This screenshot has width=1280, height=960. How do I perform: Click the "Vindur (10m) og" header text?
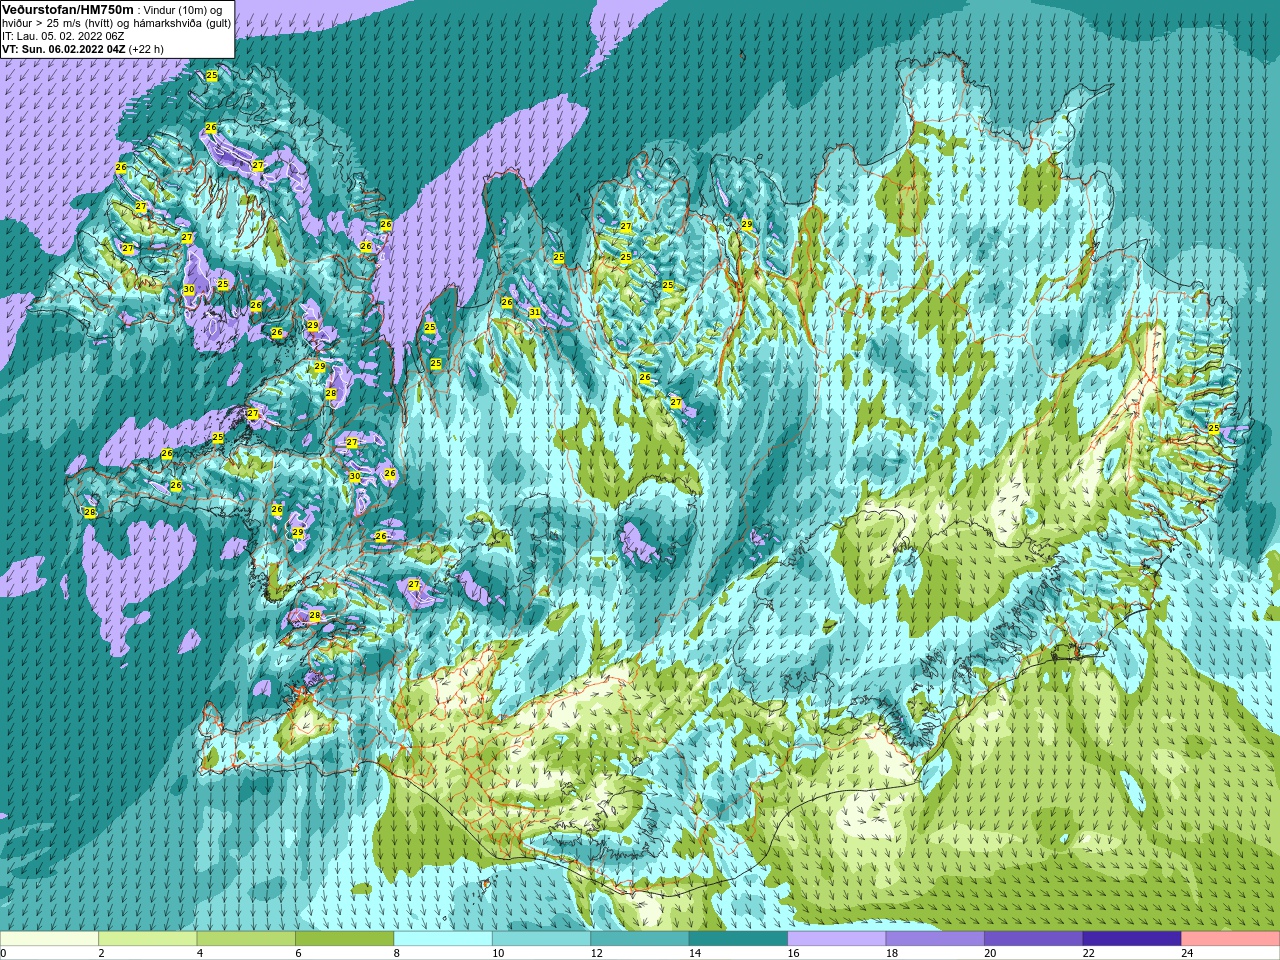tap(184, 10)
